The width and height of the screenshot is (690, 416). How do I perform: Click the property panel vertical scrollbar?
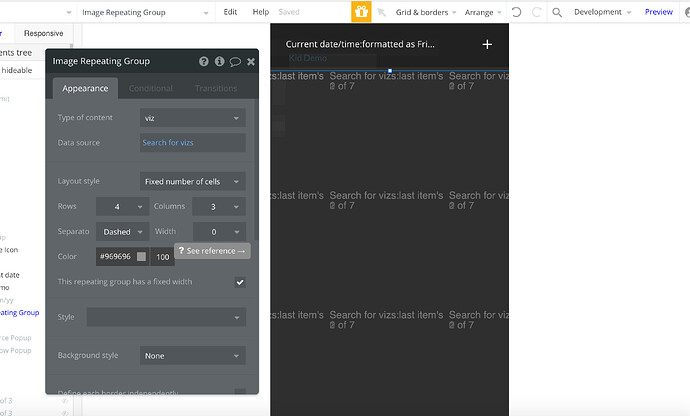256,167
